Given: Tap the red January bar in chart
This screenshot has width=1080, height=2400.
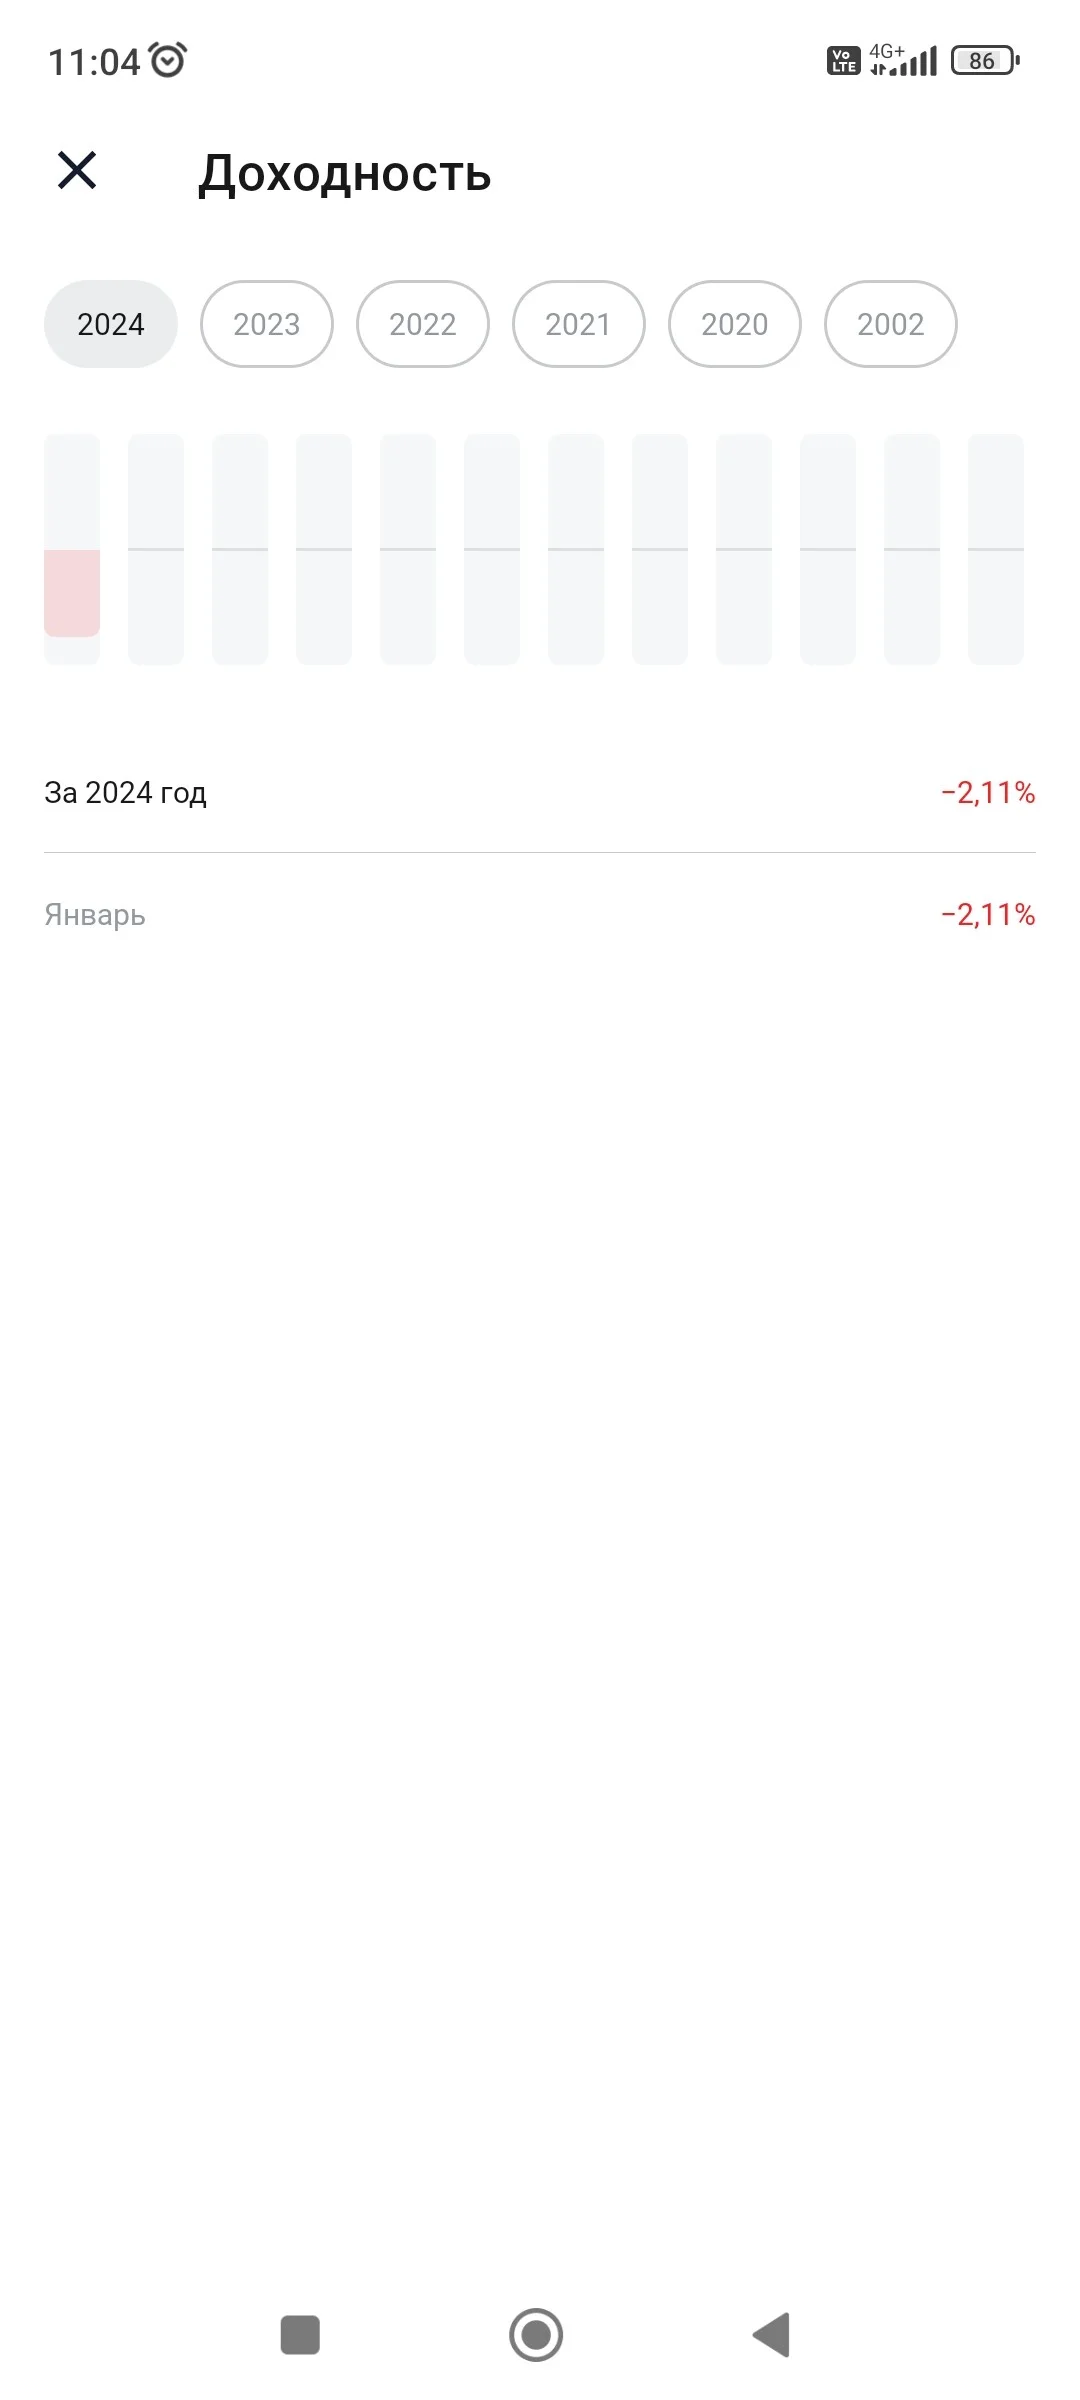Looking at the screenshot, I should (x=72, y=593).
